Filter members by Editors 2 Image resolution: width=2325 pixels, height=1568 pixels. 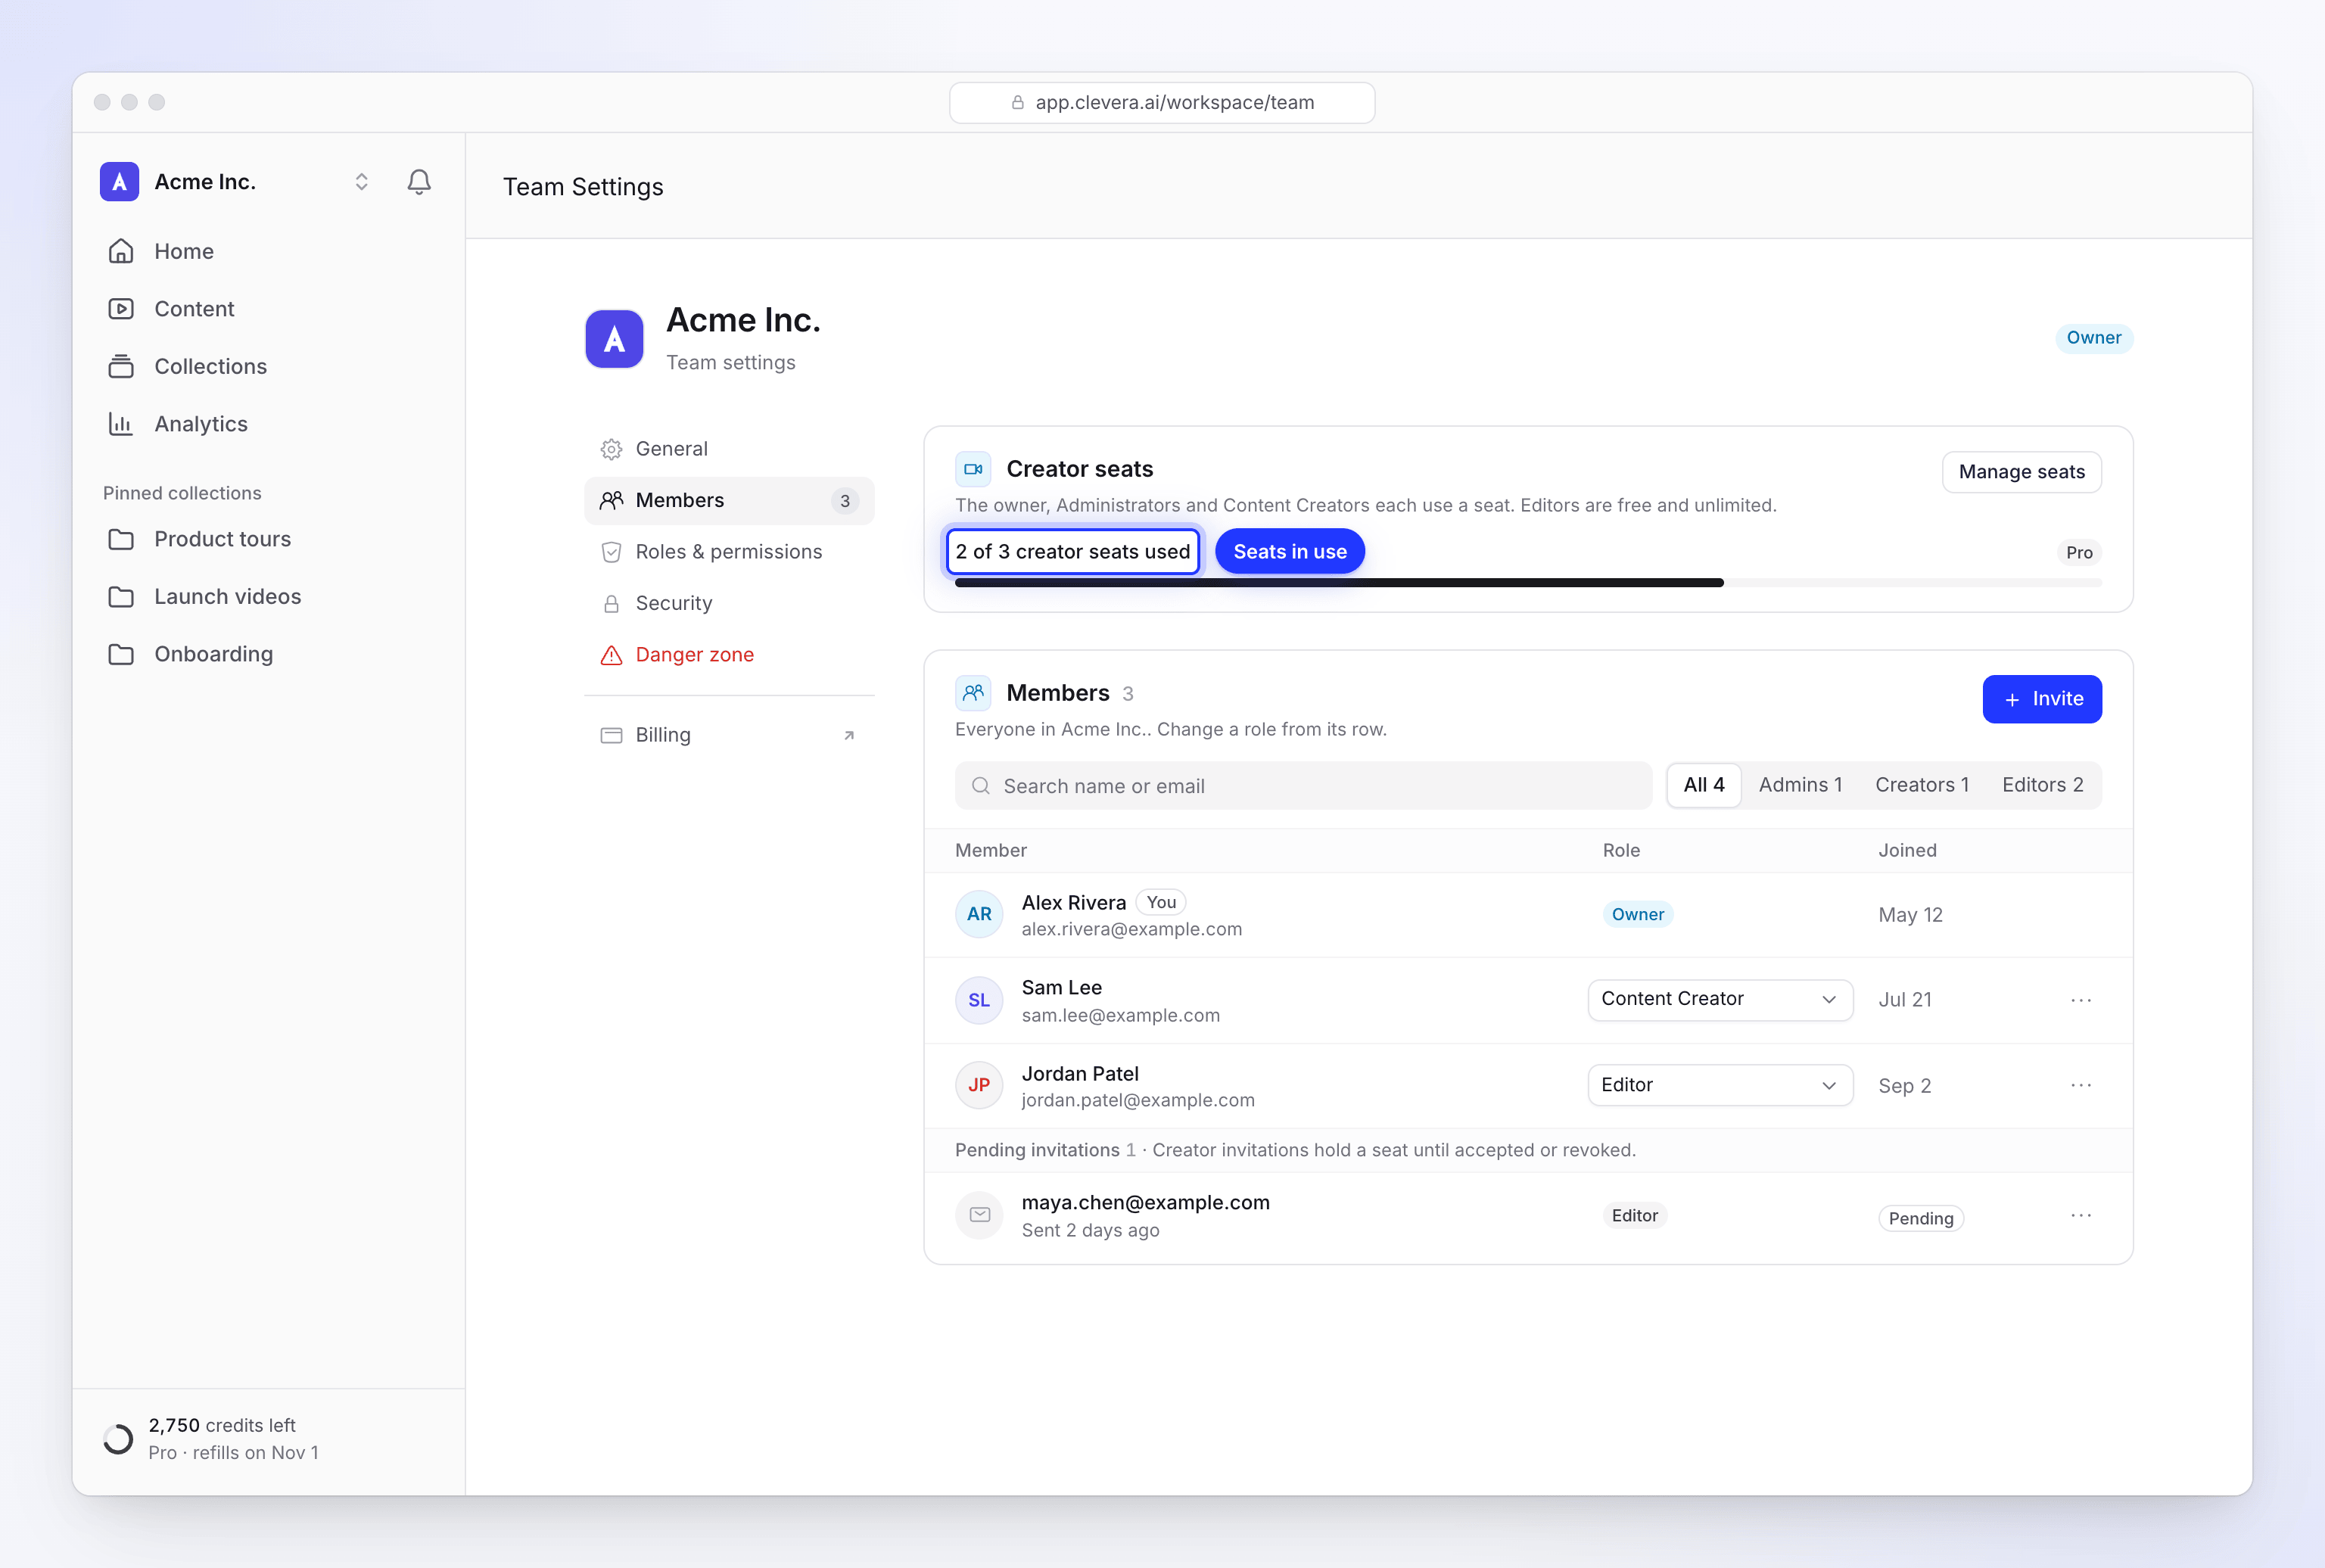(2042, 785)
